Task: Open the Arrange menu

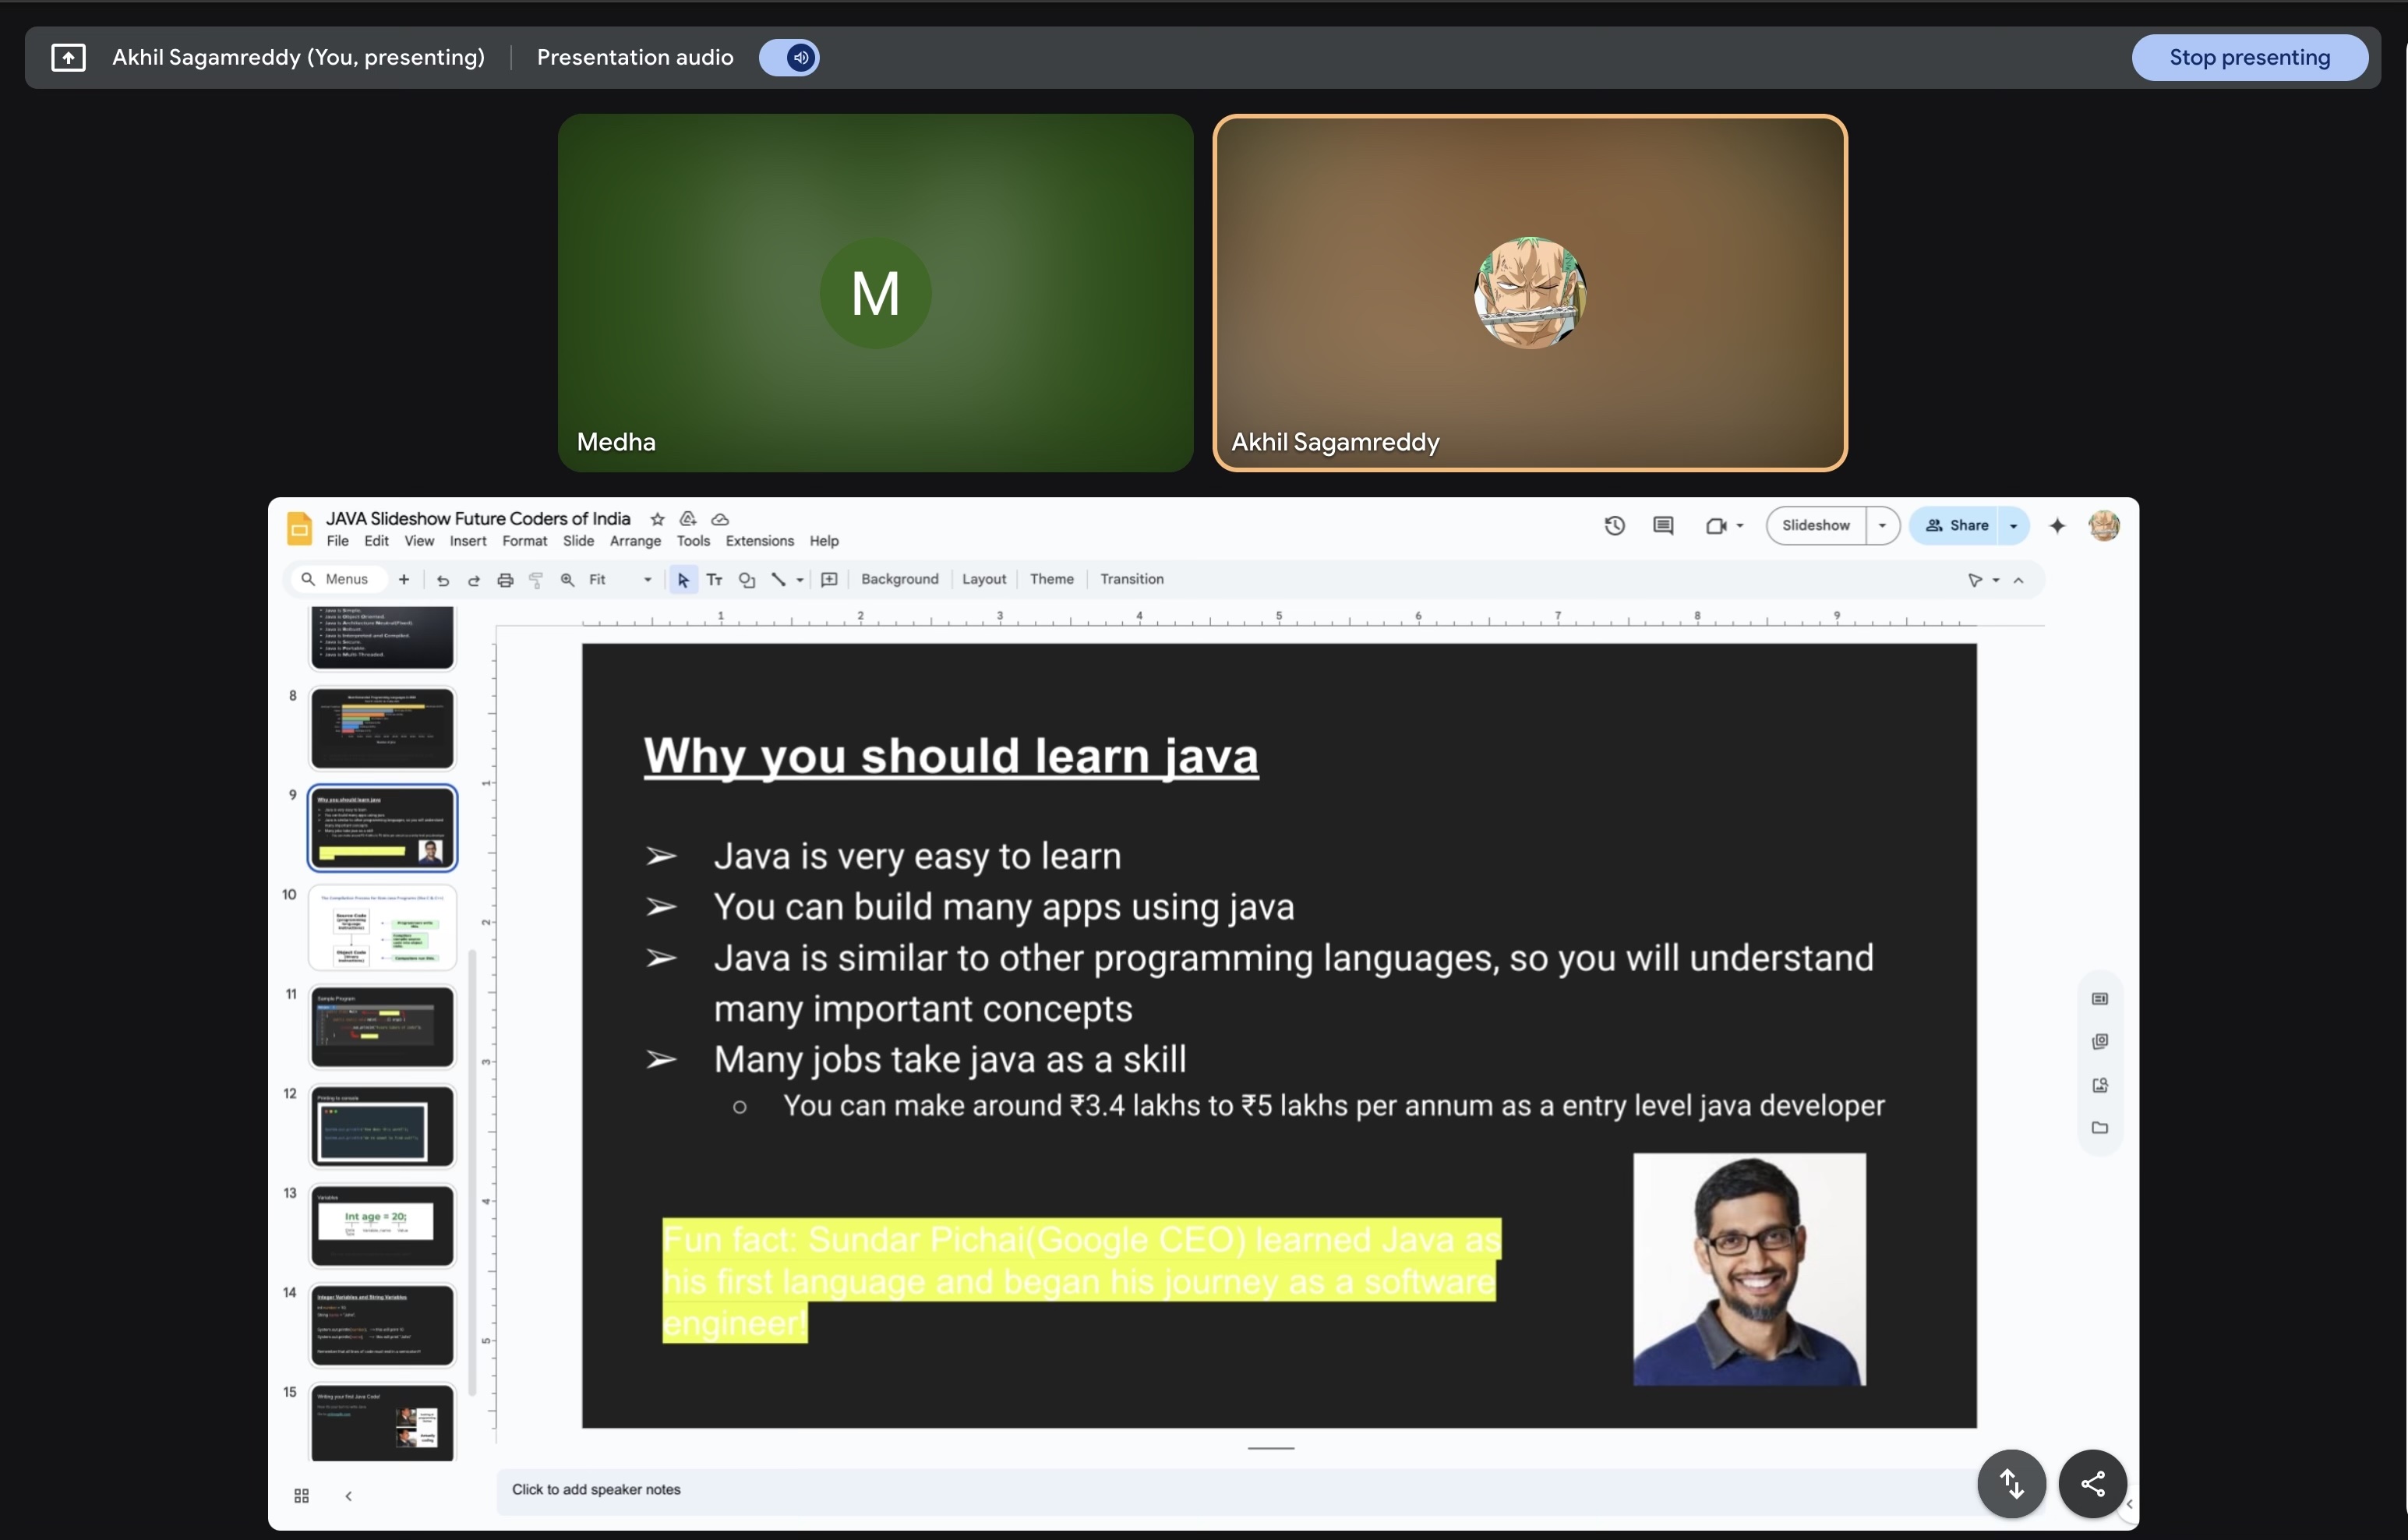Action: click(635, 541)
